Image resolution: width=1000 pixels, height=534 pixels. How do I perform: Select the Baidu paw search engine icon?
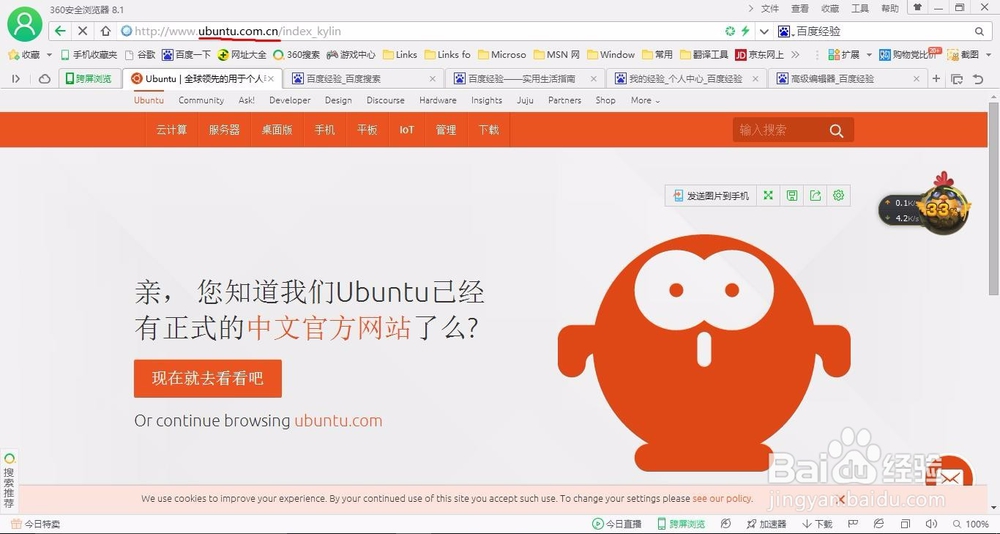tap(784, 31)
